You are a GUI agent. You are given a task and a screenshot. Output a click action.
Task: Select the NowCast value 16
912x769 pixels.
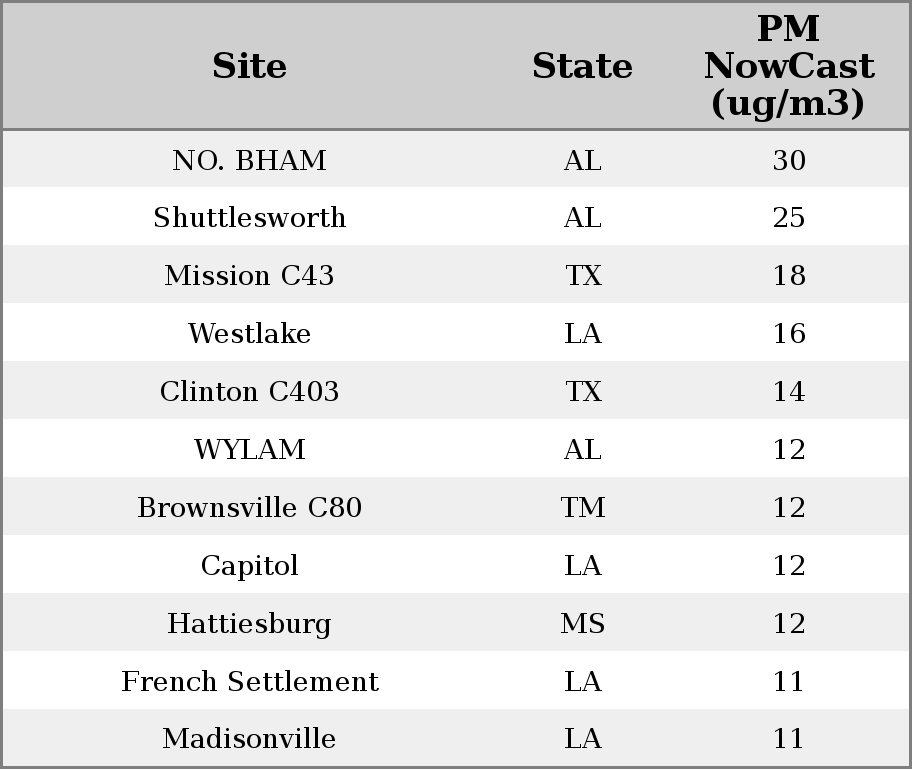point(788,334)
